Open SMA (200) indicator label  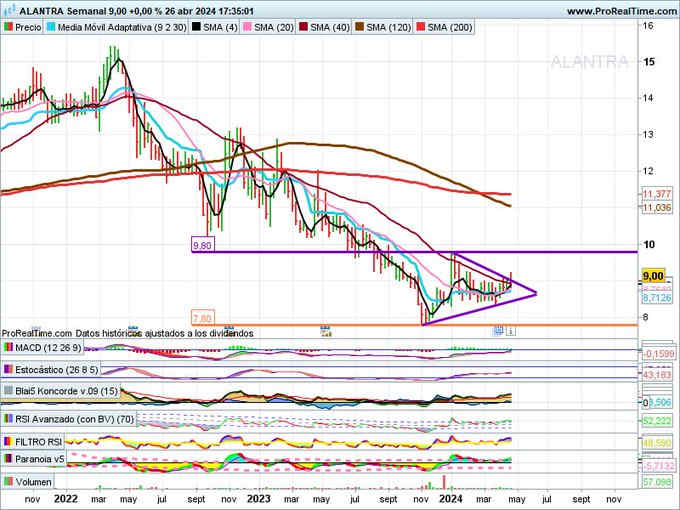[450, 27]
